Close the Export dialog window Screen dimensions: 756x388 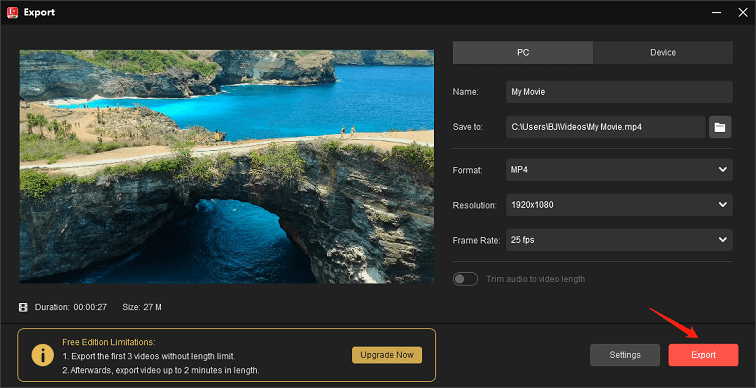point(742,13)
